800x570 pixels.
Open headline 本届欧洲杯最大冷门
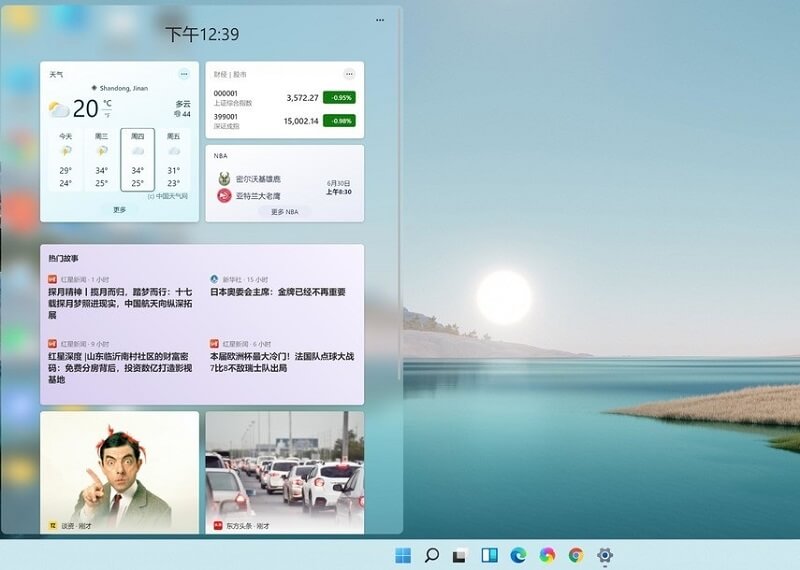pos(282,362)
